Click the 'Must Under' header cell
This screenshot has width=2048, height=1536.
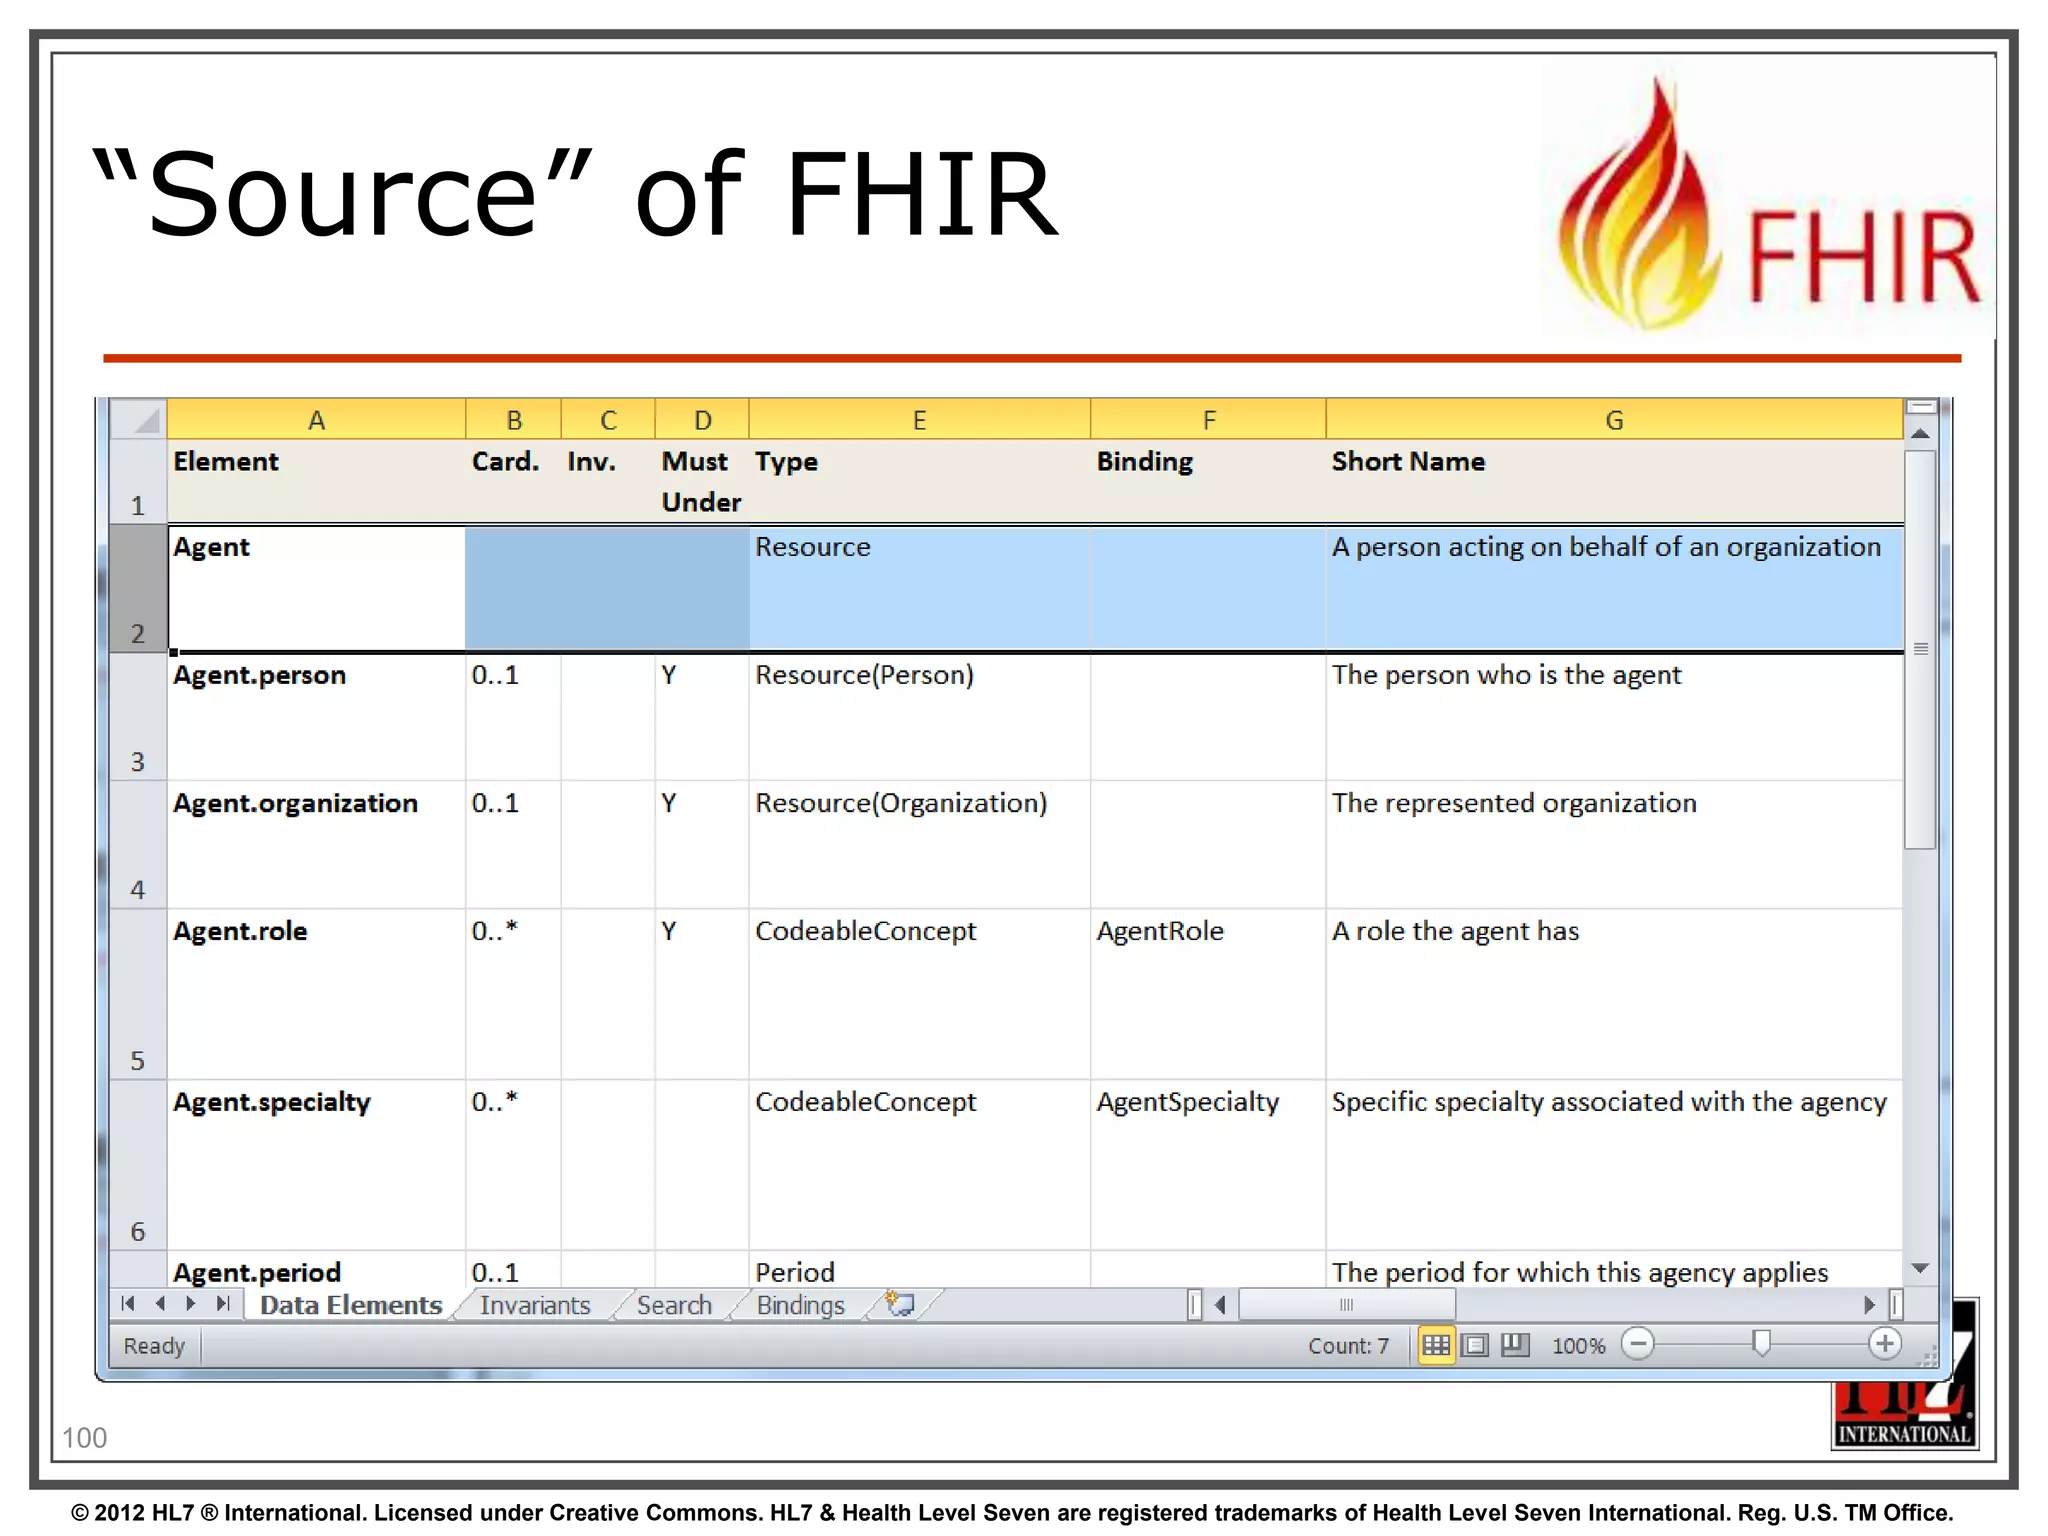[x=702, y=481]
